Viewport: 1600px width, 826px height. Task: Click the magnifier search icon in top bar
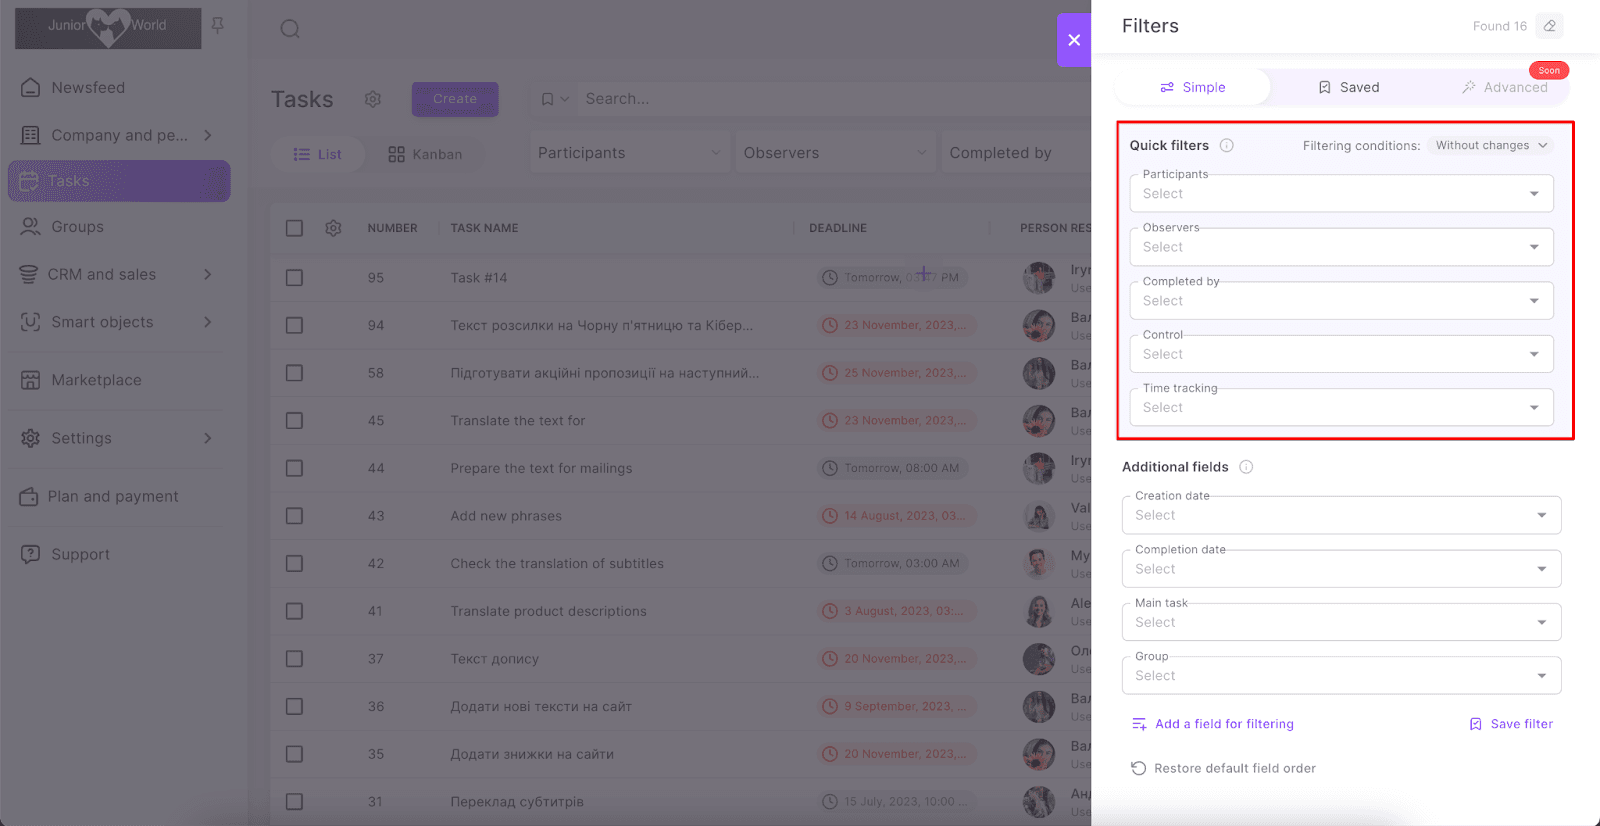point(290,29)
